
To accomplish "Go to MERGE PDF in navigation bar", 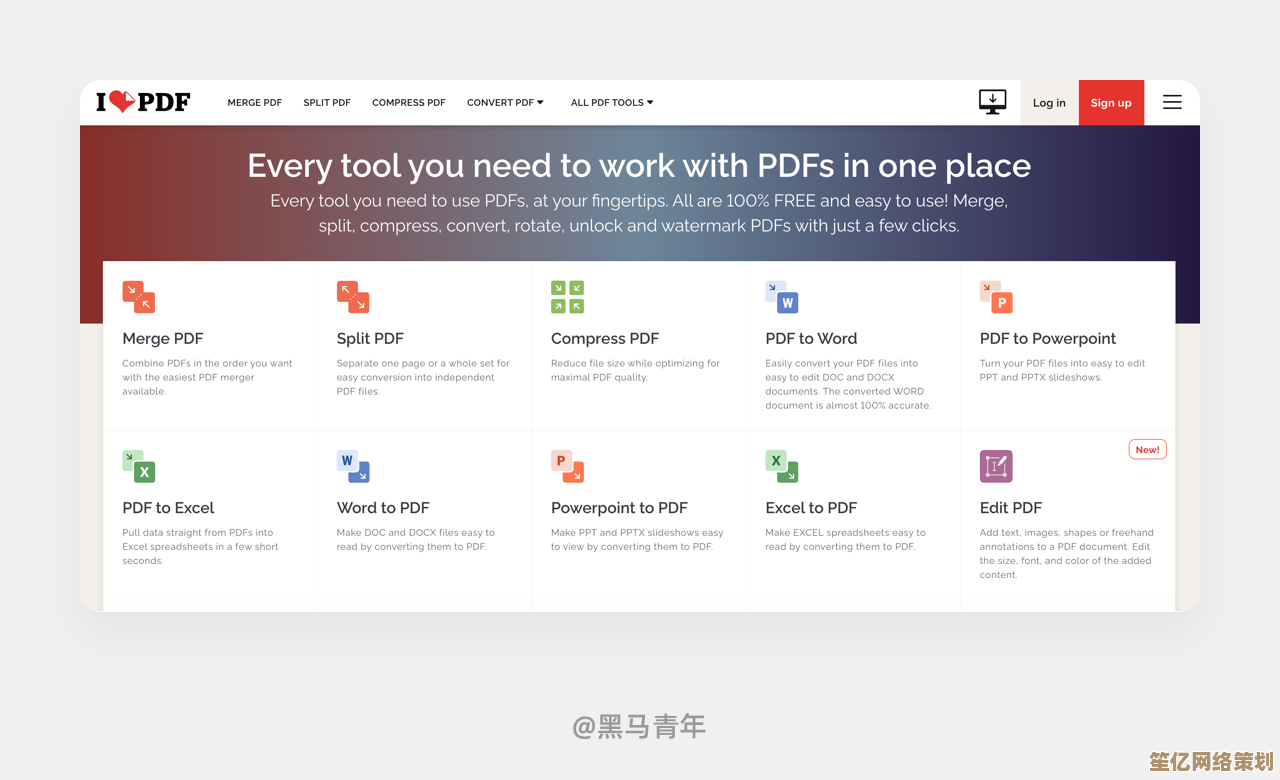I will (255, 102).
